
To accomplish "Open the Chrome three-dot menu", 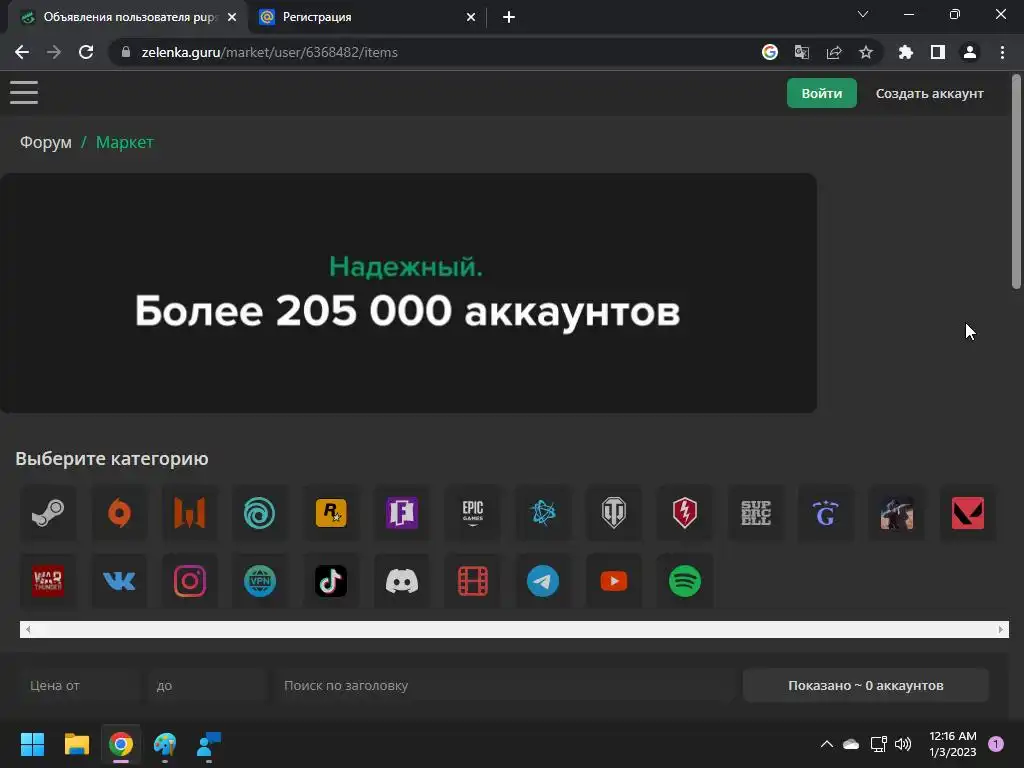I will (1002, 52).
